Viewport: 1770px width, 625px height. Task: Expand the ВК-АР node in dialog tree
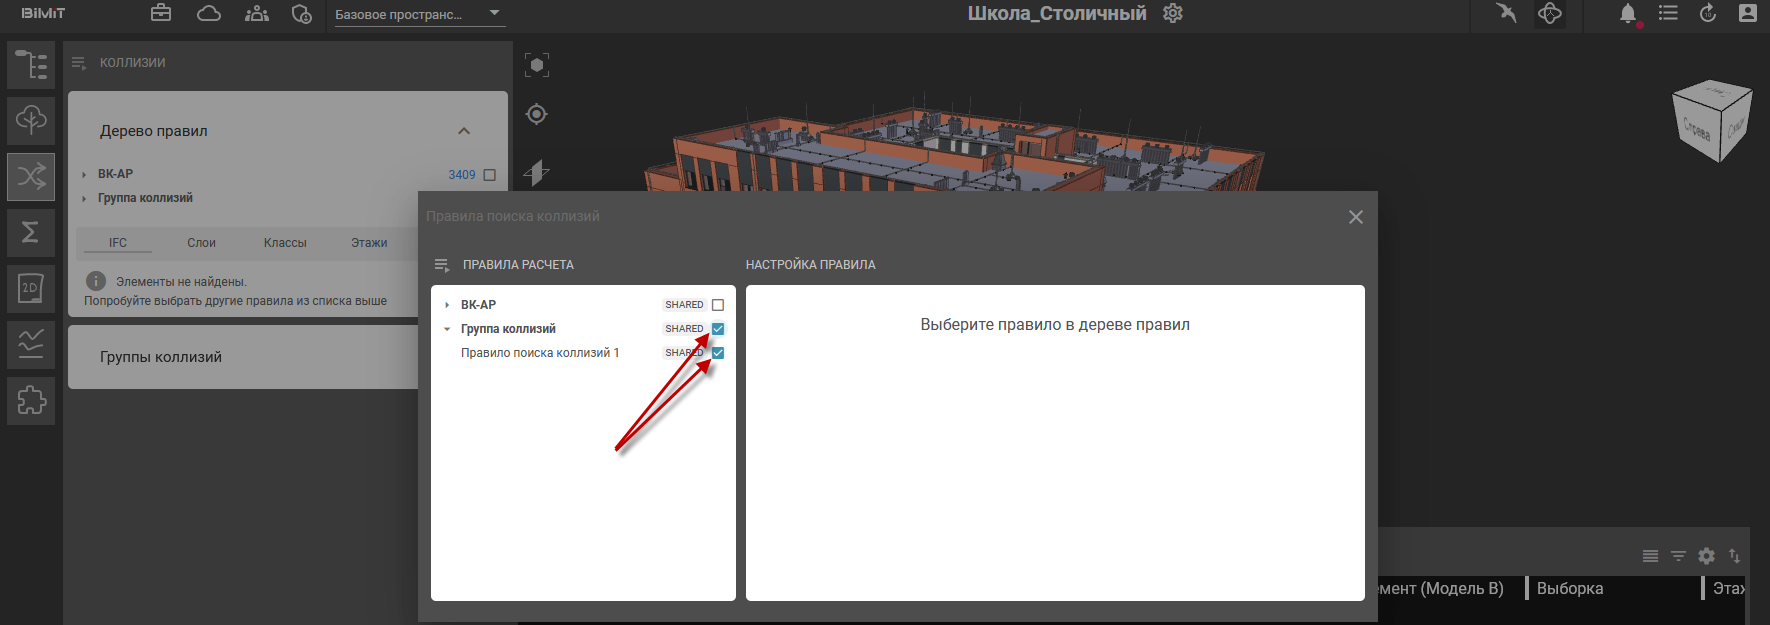click(447, 305)
